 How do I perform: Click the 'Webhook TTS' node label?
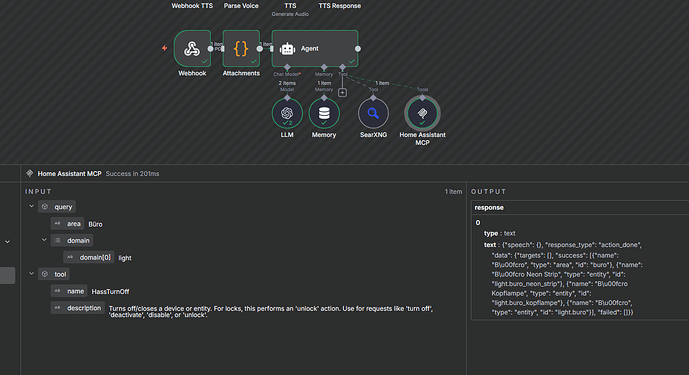click(x=192, y=6)
